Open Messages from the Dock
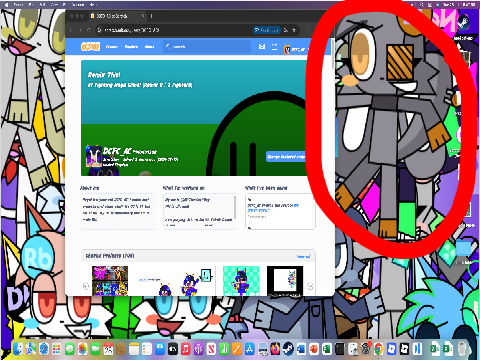This screenshot has height=360, width=480. click(69, 349)
